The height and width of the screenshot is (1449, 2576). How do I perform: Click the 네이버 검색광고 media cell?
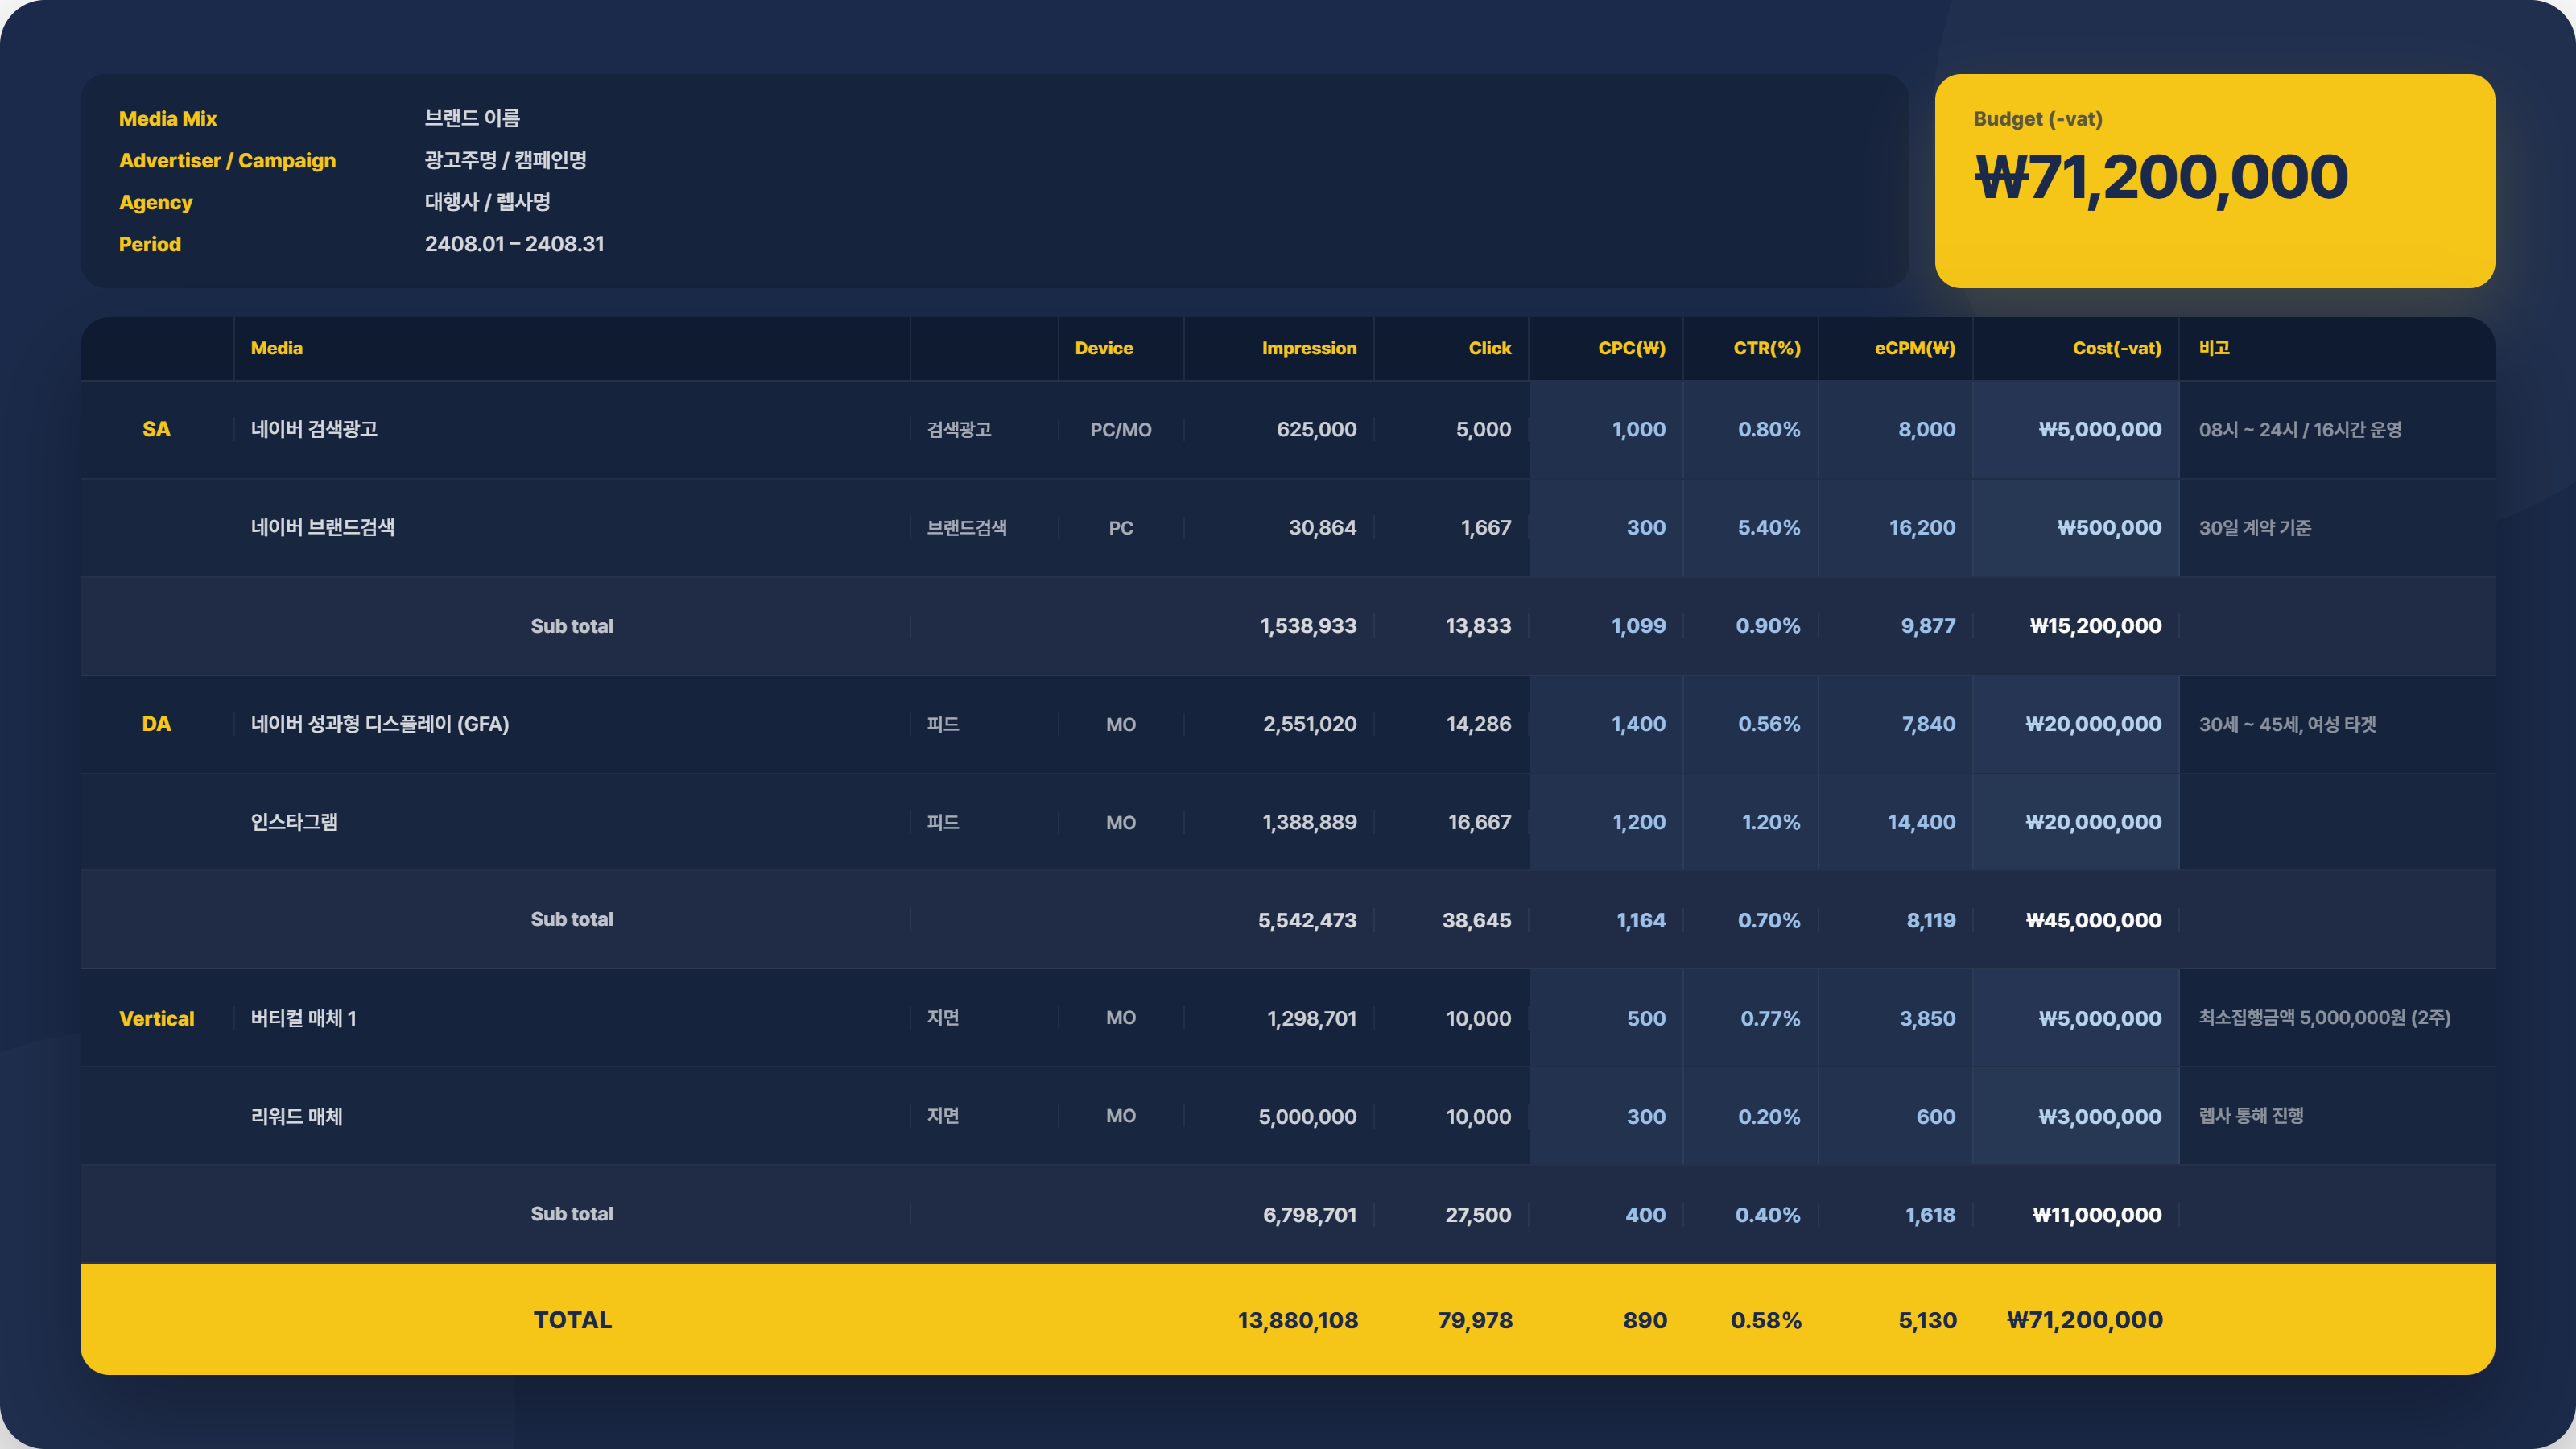click(x=314, y=429)
